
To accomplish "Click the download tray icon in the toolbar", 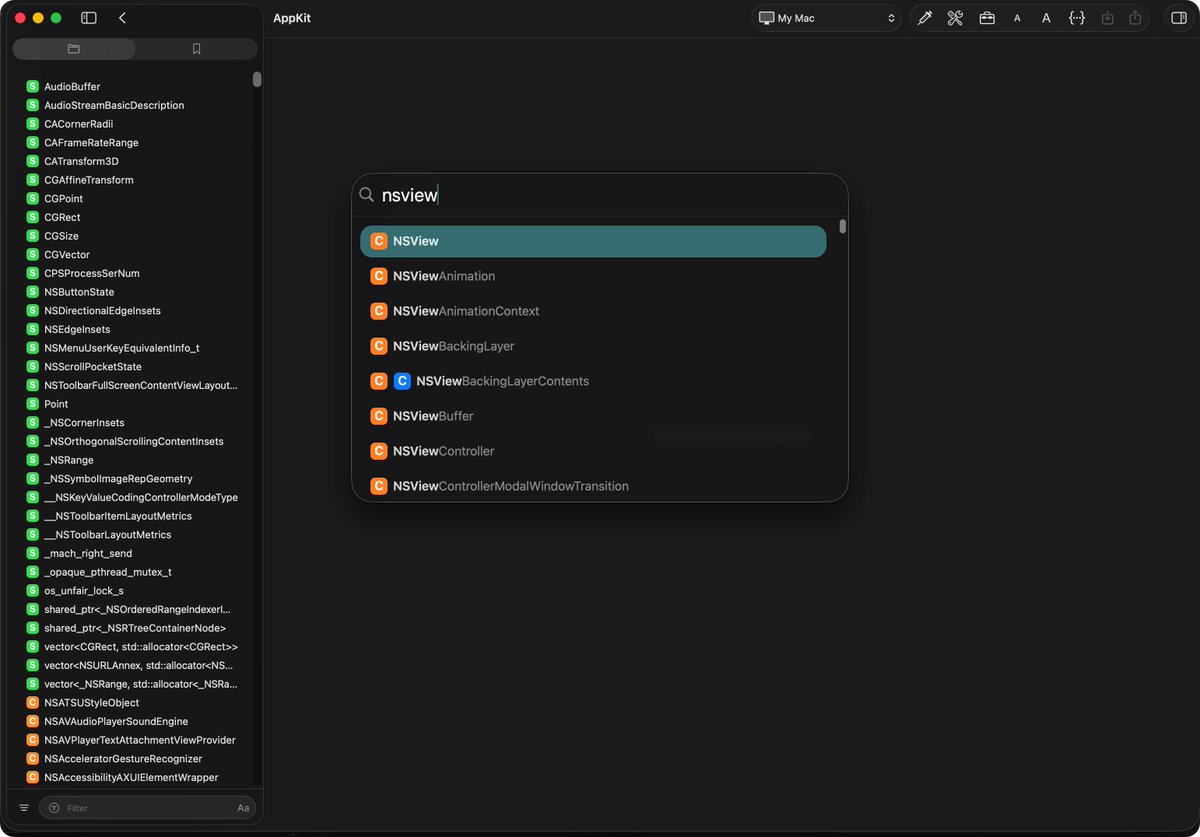I will point(1107,18).
